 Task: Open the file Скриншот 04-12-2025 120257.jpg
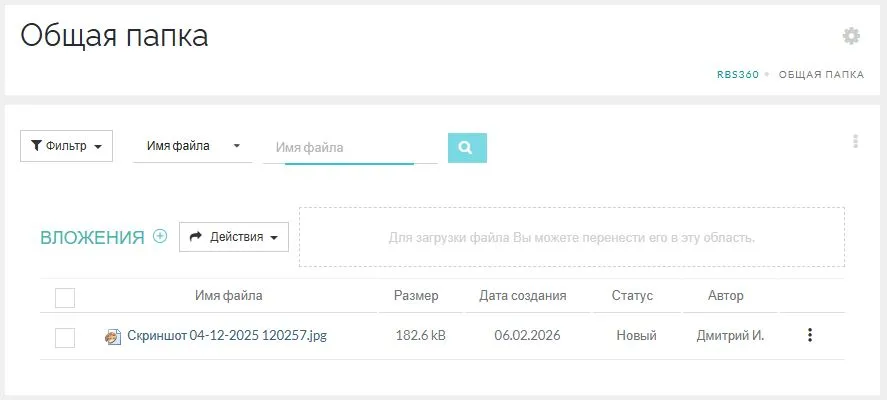[x=227, y=336]
